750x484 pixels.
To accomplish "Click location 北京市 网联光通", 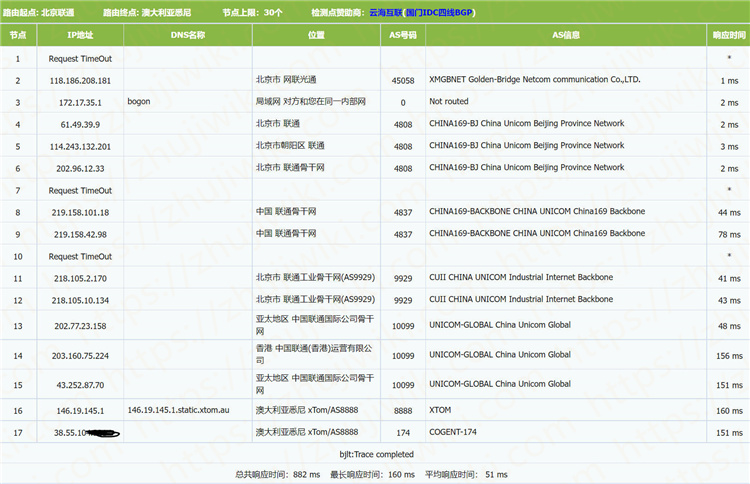I will pyautogui.click(x=286, y=79).
